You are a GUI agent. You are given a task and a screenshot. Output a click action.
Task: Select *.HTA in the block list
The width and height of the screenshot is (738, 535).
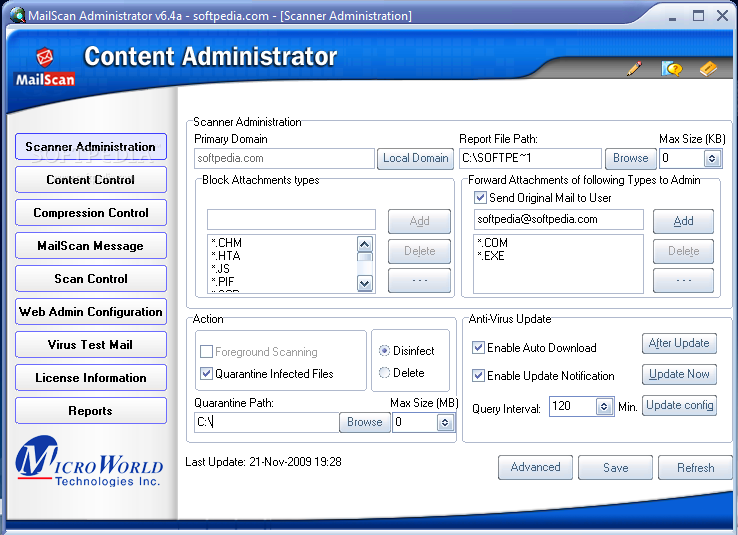tap(225, 256)
